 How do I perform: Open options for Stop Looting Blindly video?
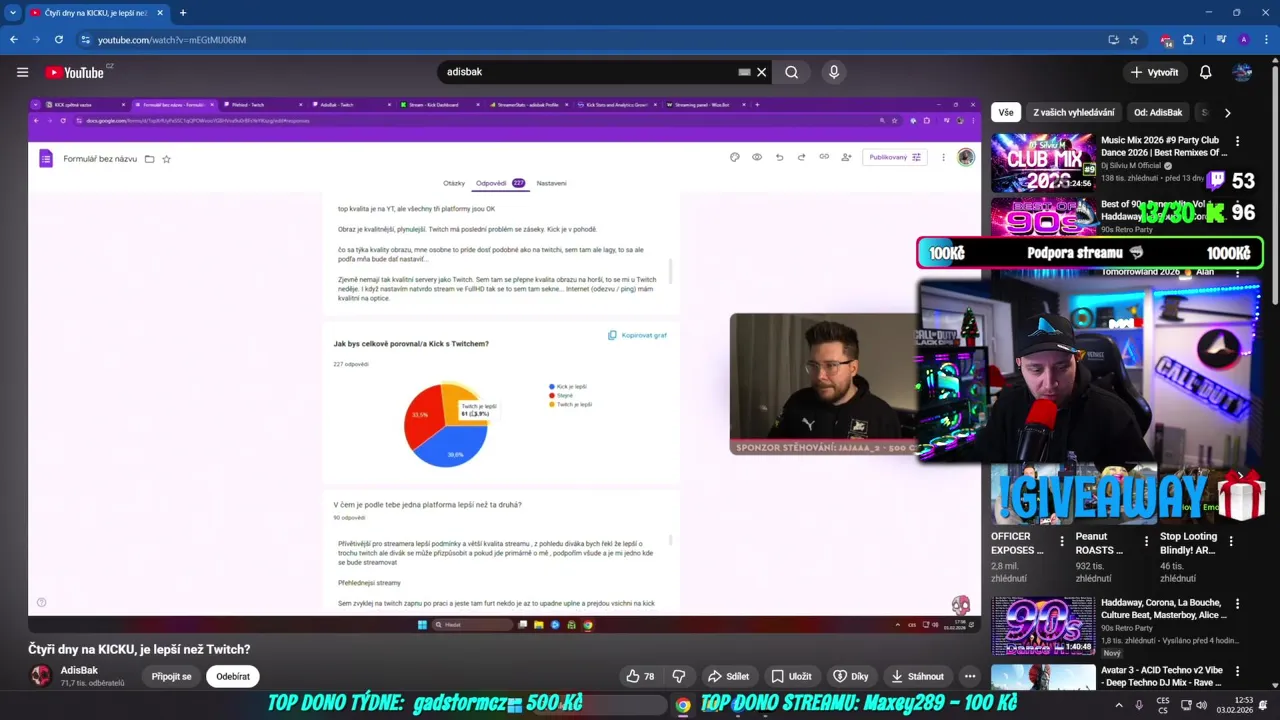[1231, 541]
